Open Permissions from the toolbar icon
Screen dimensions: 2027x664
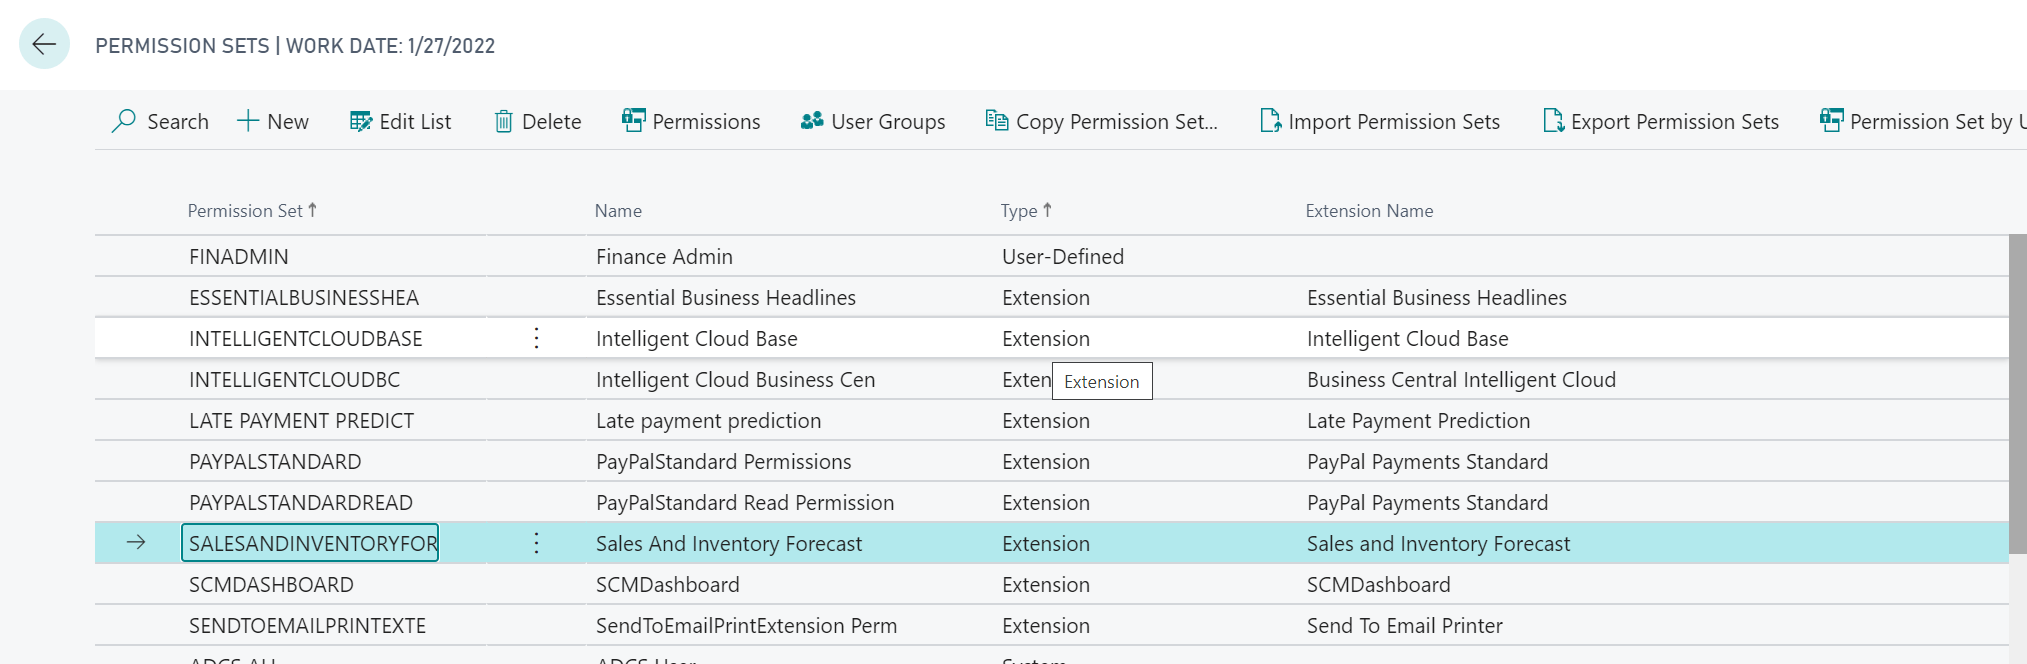point(633,121)
